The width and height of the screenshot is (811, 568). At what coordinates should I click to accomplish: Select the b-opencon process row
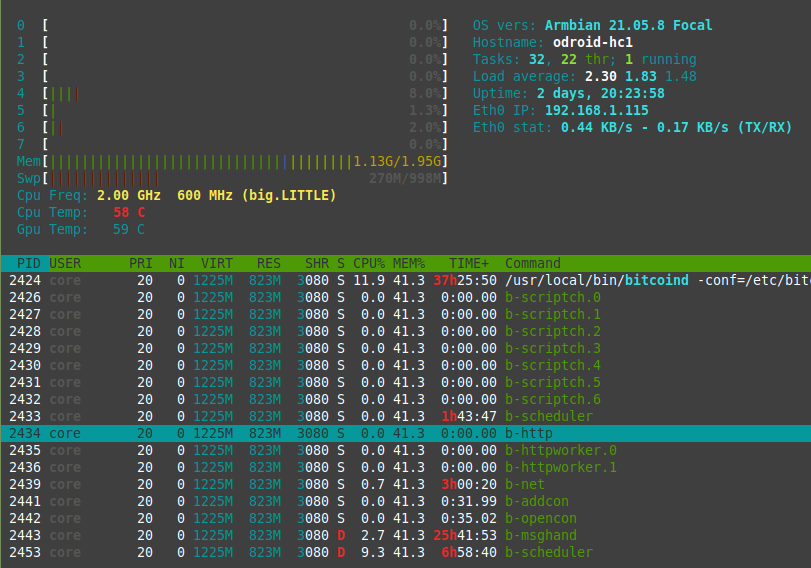(x=406, y=518)
